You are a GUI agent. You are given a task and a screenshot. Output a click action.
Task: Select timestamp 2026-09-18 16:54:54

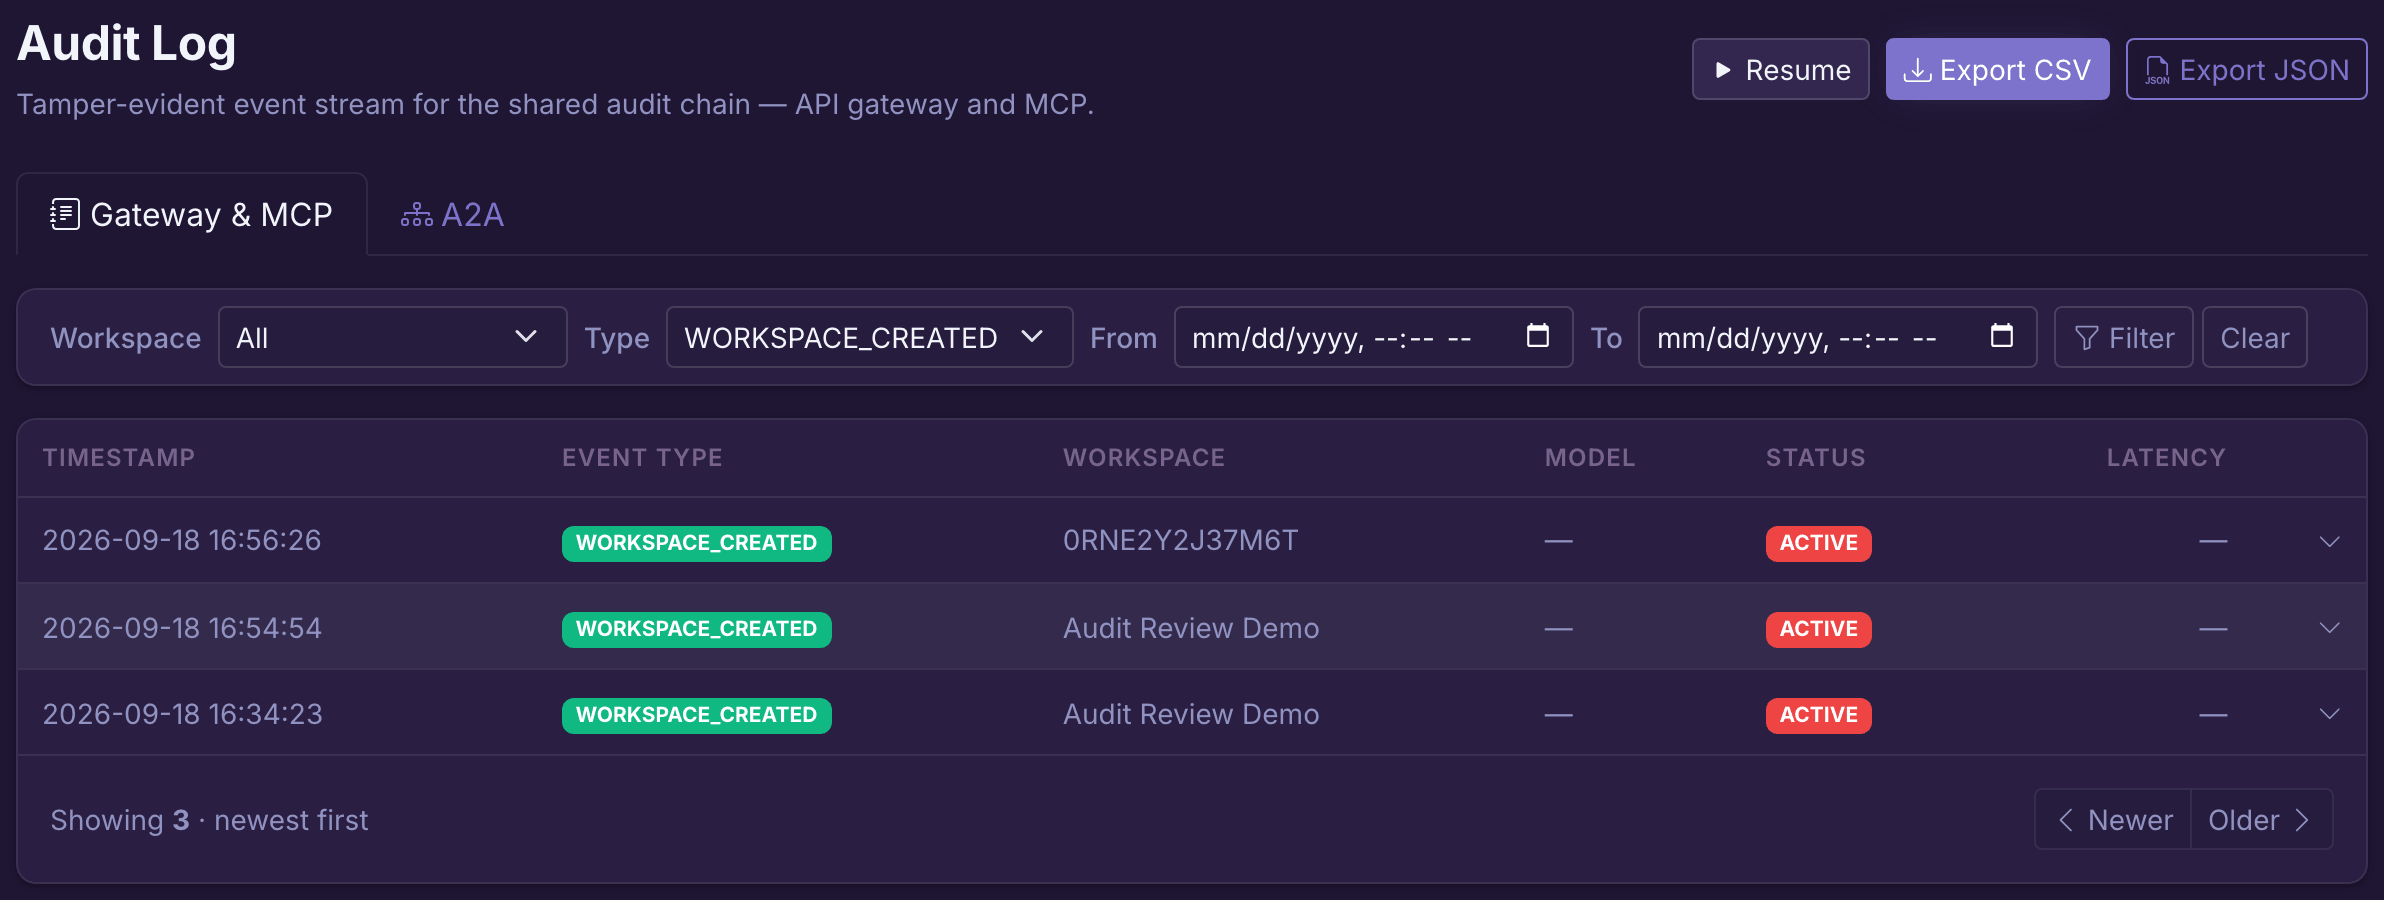182,628
